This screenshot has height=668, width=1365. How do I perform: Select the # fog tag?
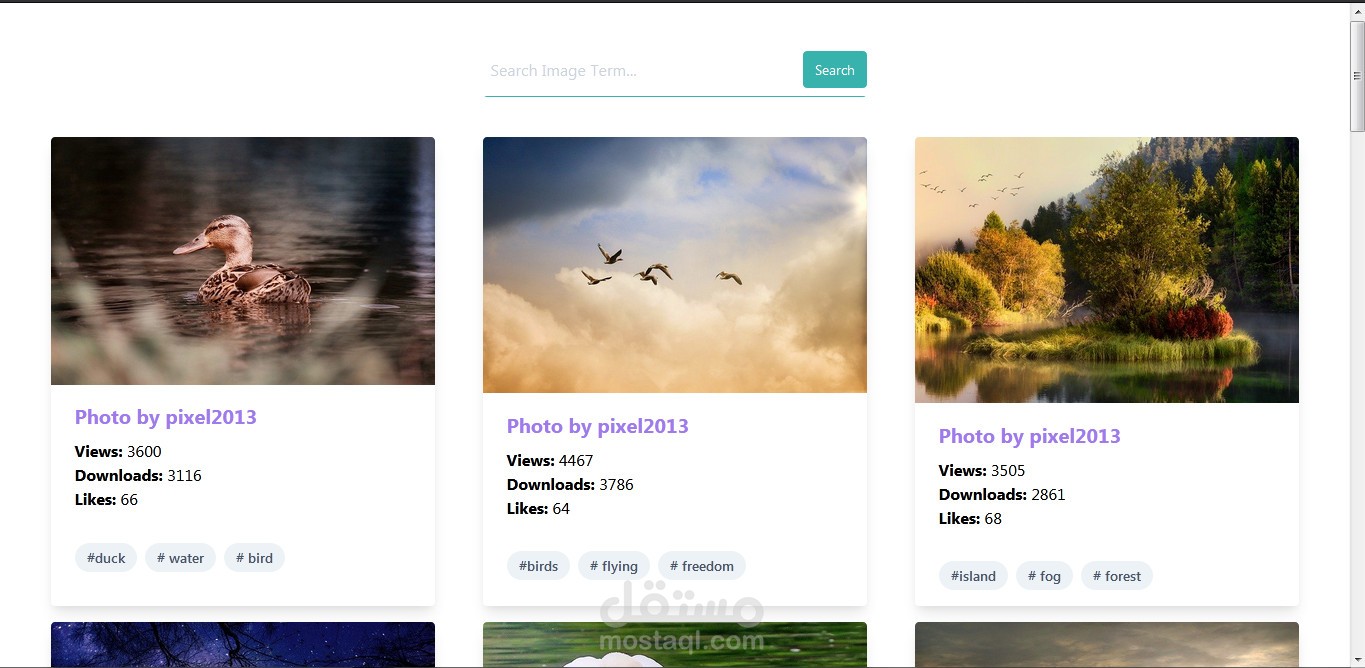[x=1045, y=576]
